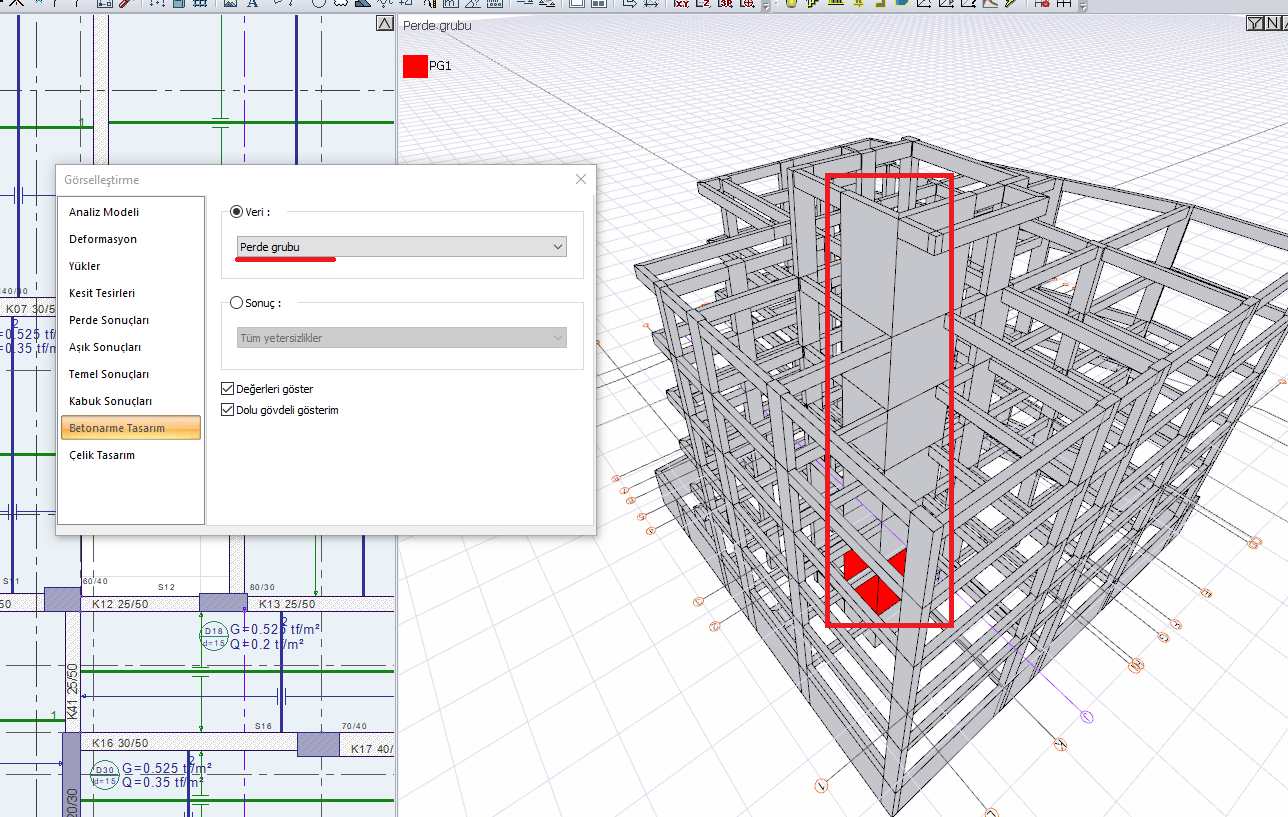Click the Görselleştirme dialog title

click(x=101, y=180)
